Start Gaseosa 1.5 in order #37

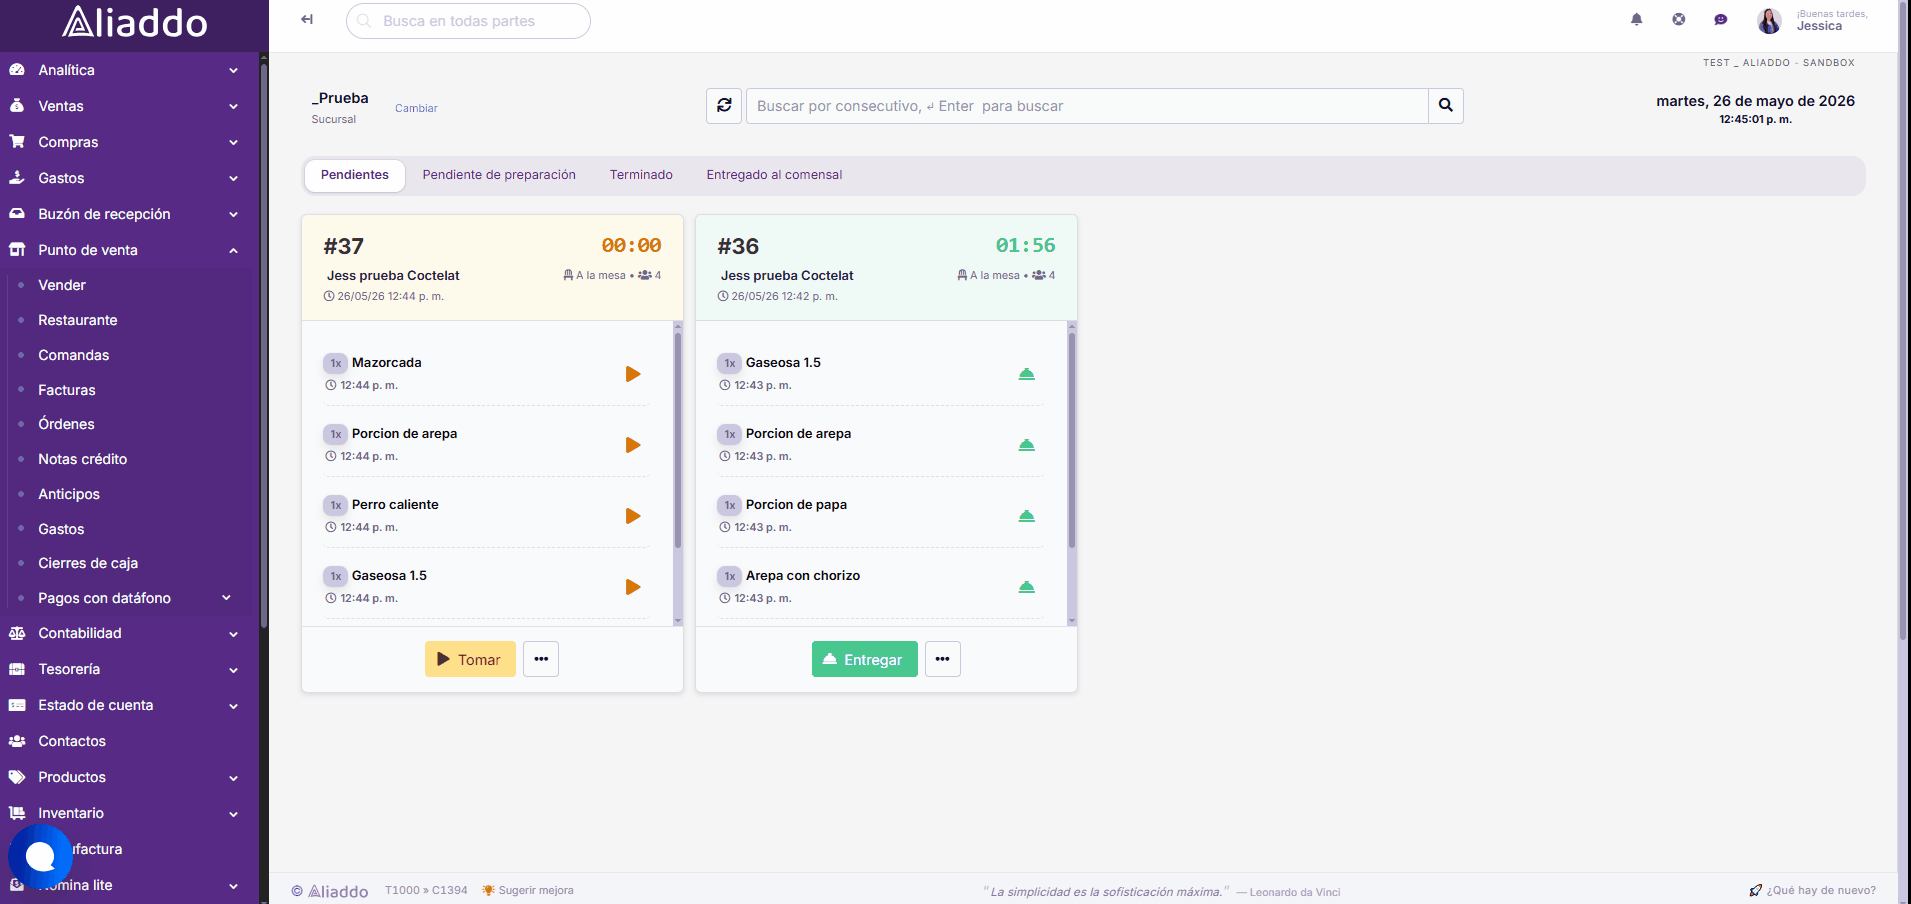(x=633, y=587)
